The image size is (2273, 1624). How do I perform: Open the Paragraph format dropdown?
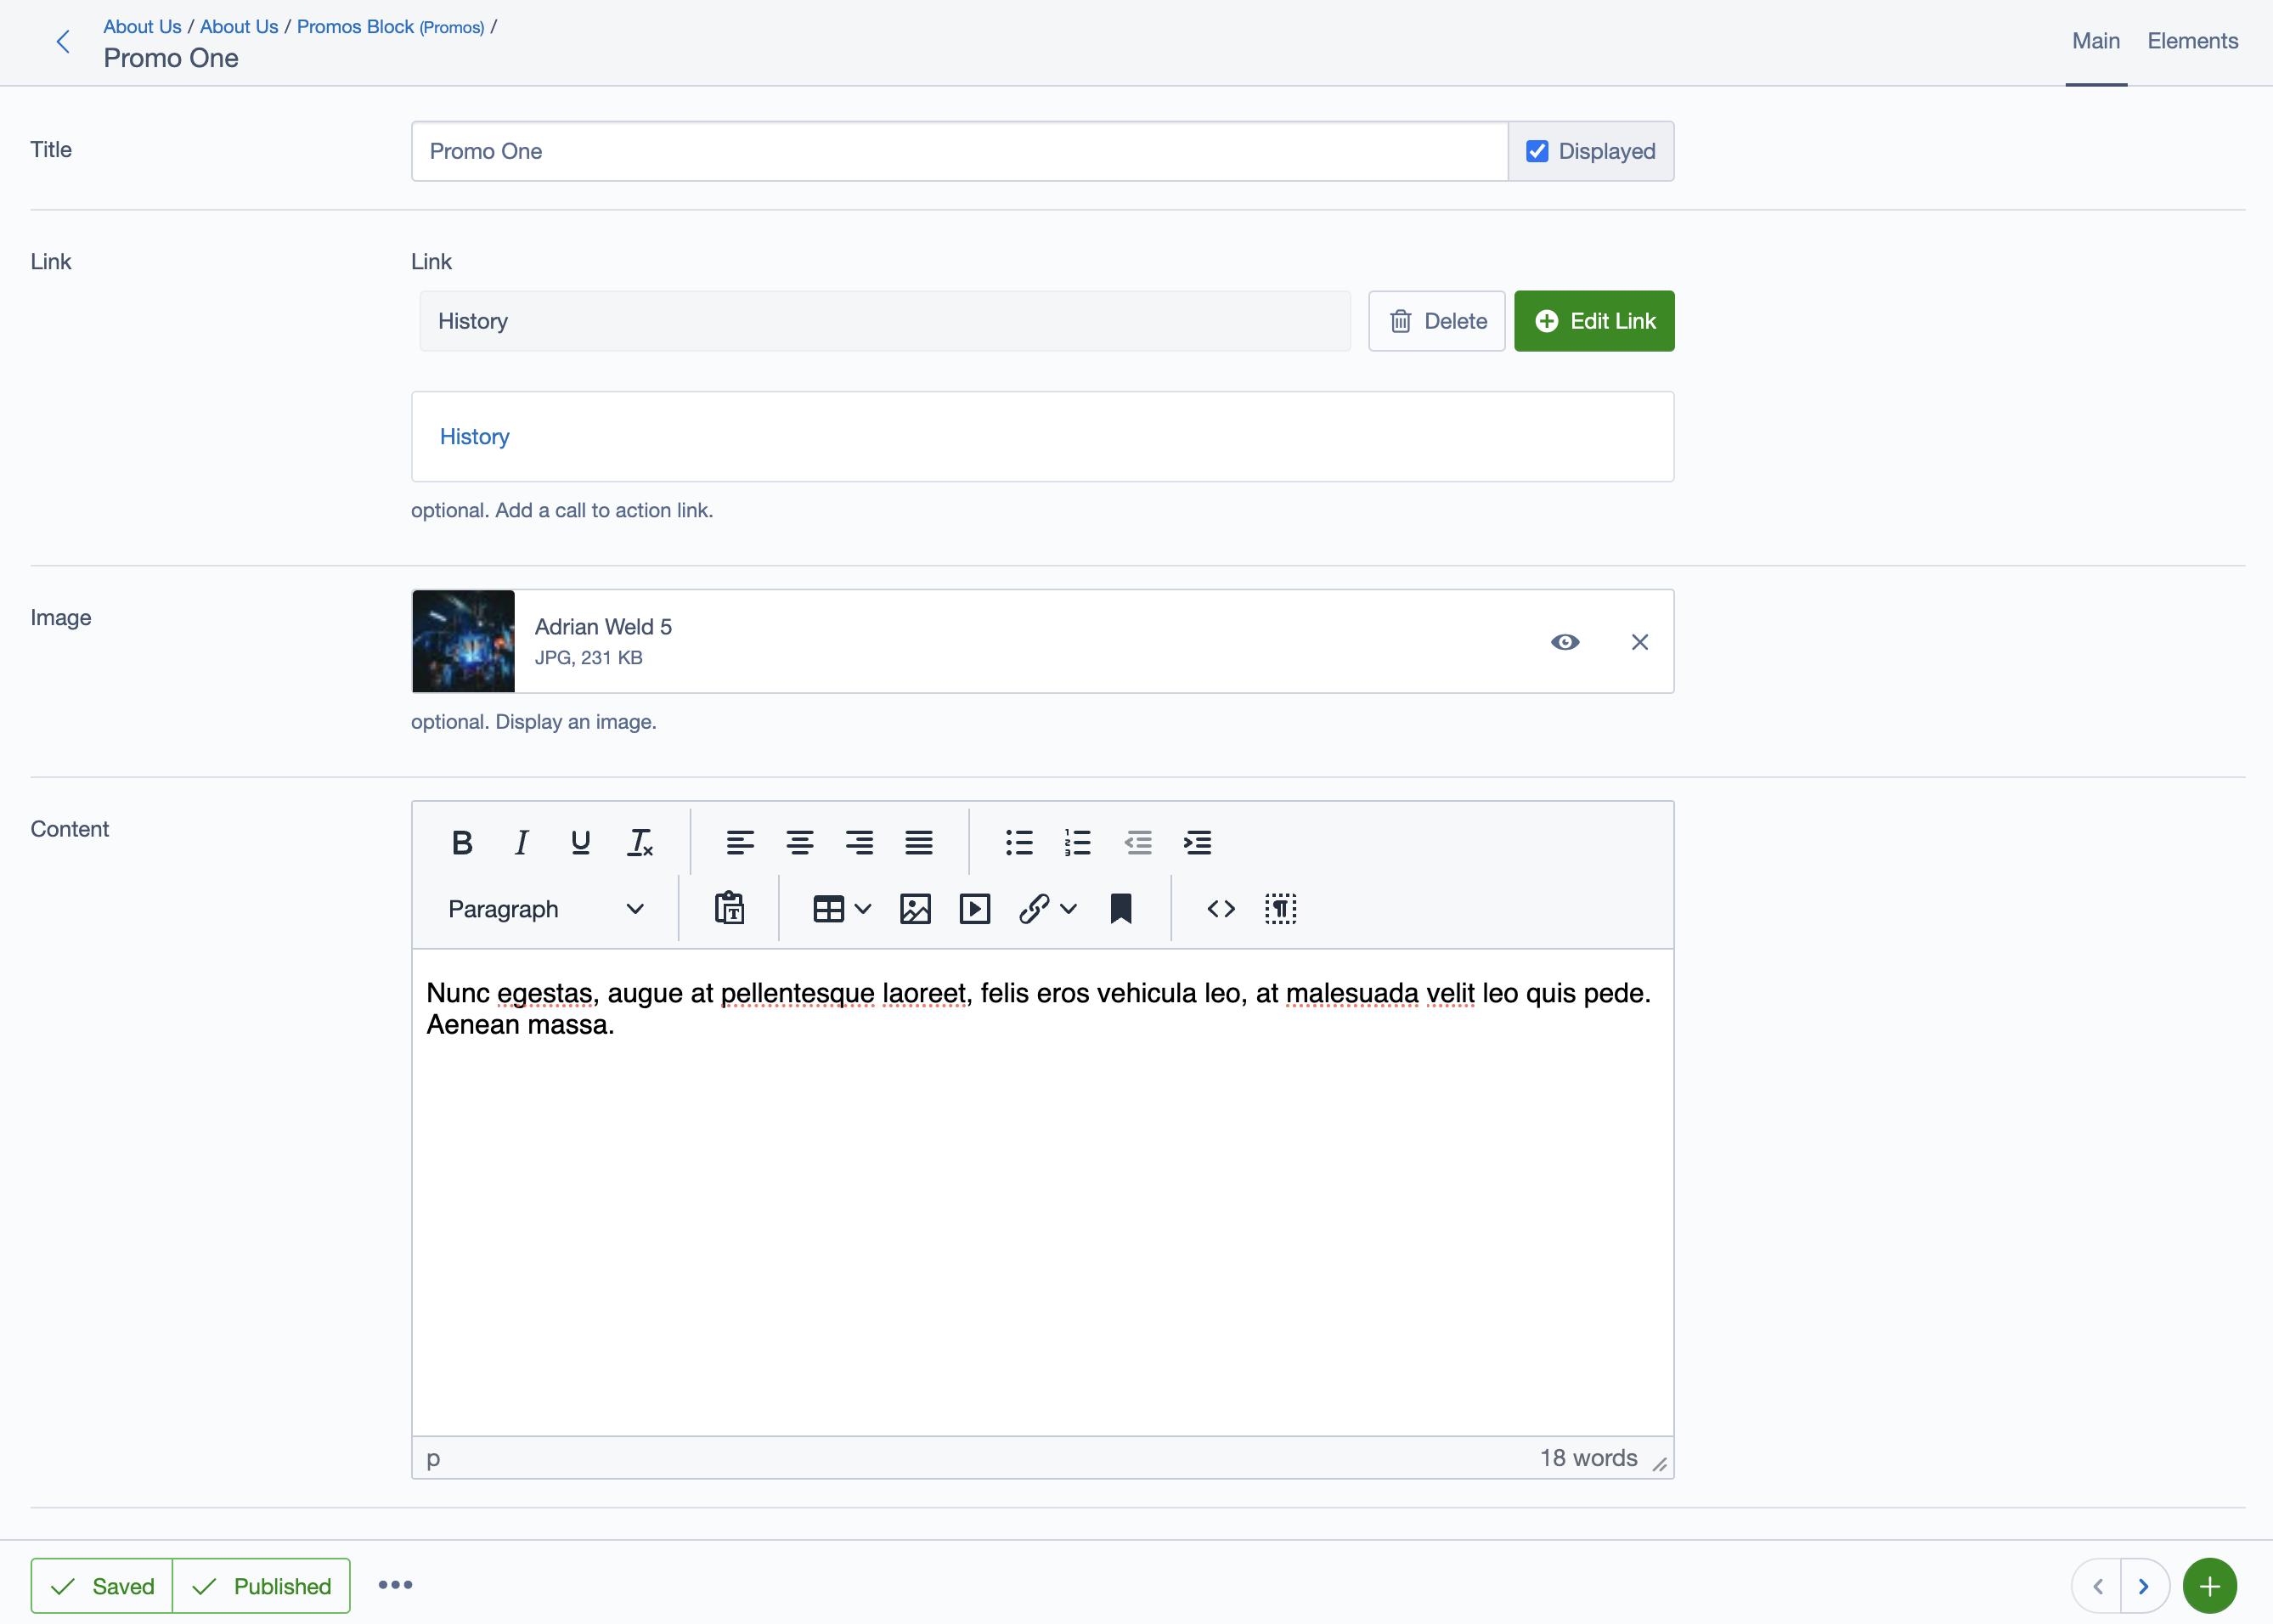[x=545, y=908]
